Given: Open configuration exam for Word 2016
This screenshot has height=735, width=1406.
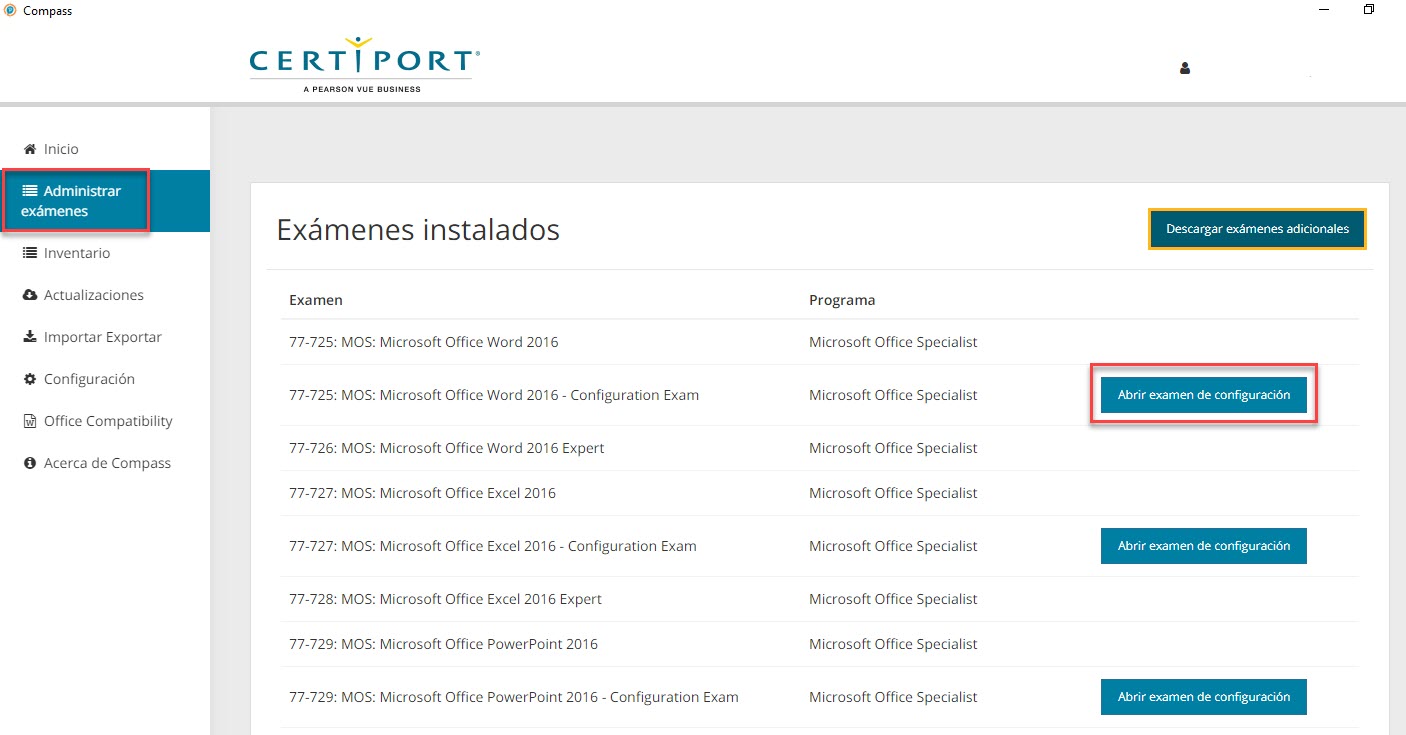Looking at the screenshot, I should pyautogui.click(x=1203, y=394).
